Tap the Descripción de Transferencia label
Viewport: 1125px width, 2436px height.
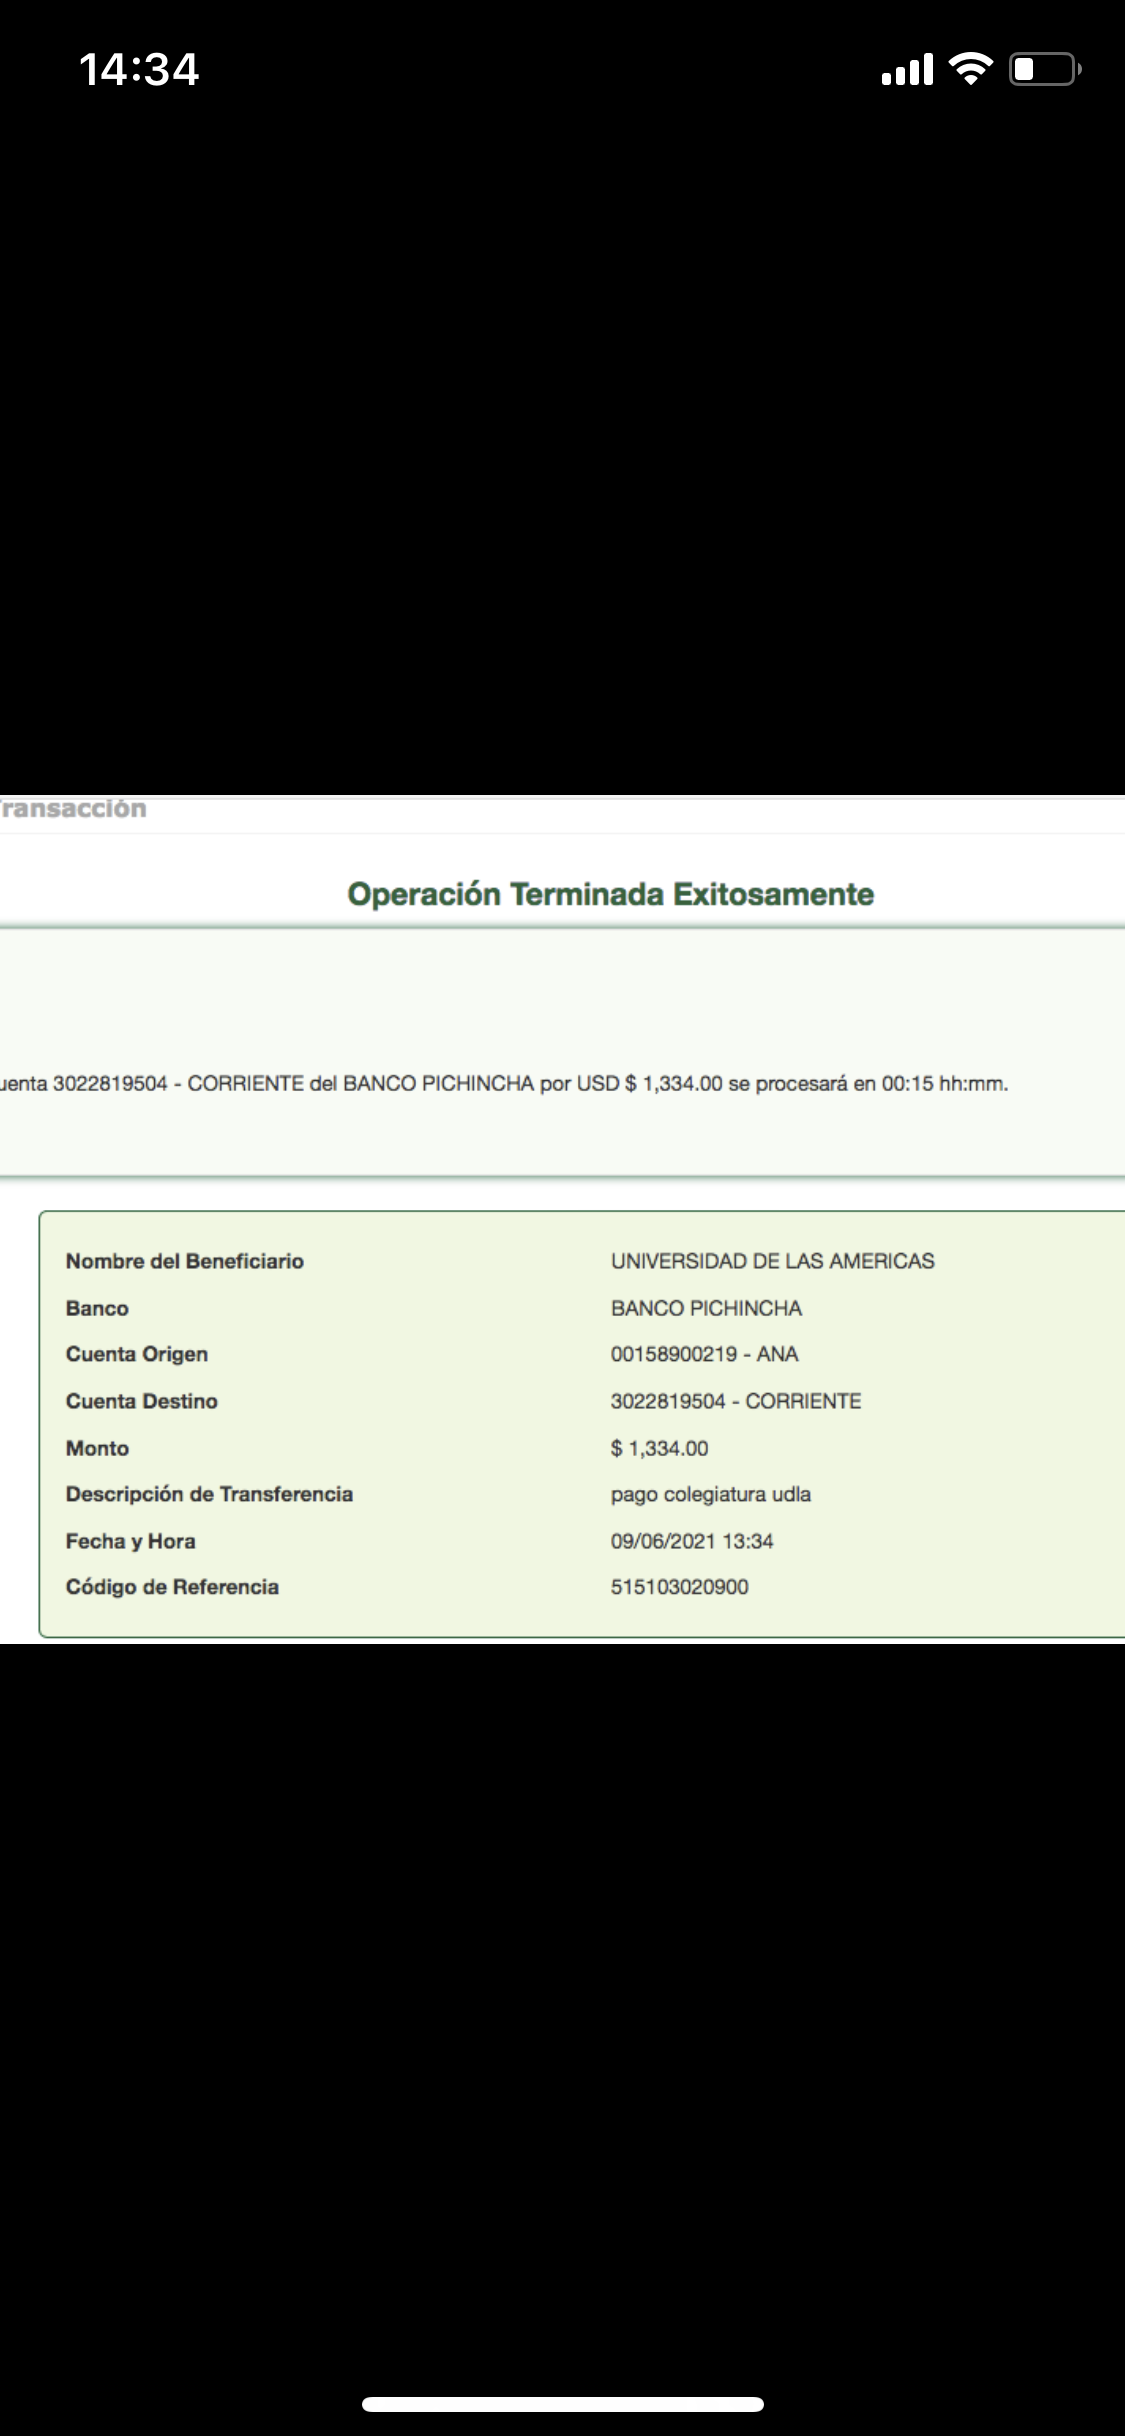tap(209, 1494)
